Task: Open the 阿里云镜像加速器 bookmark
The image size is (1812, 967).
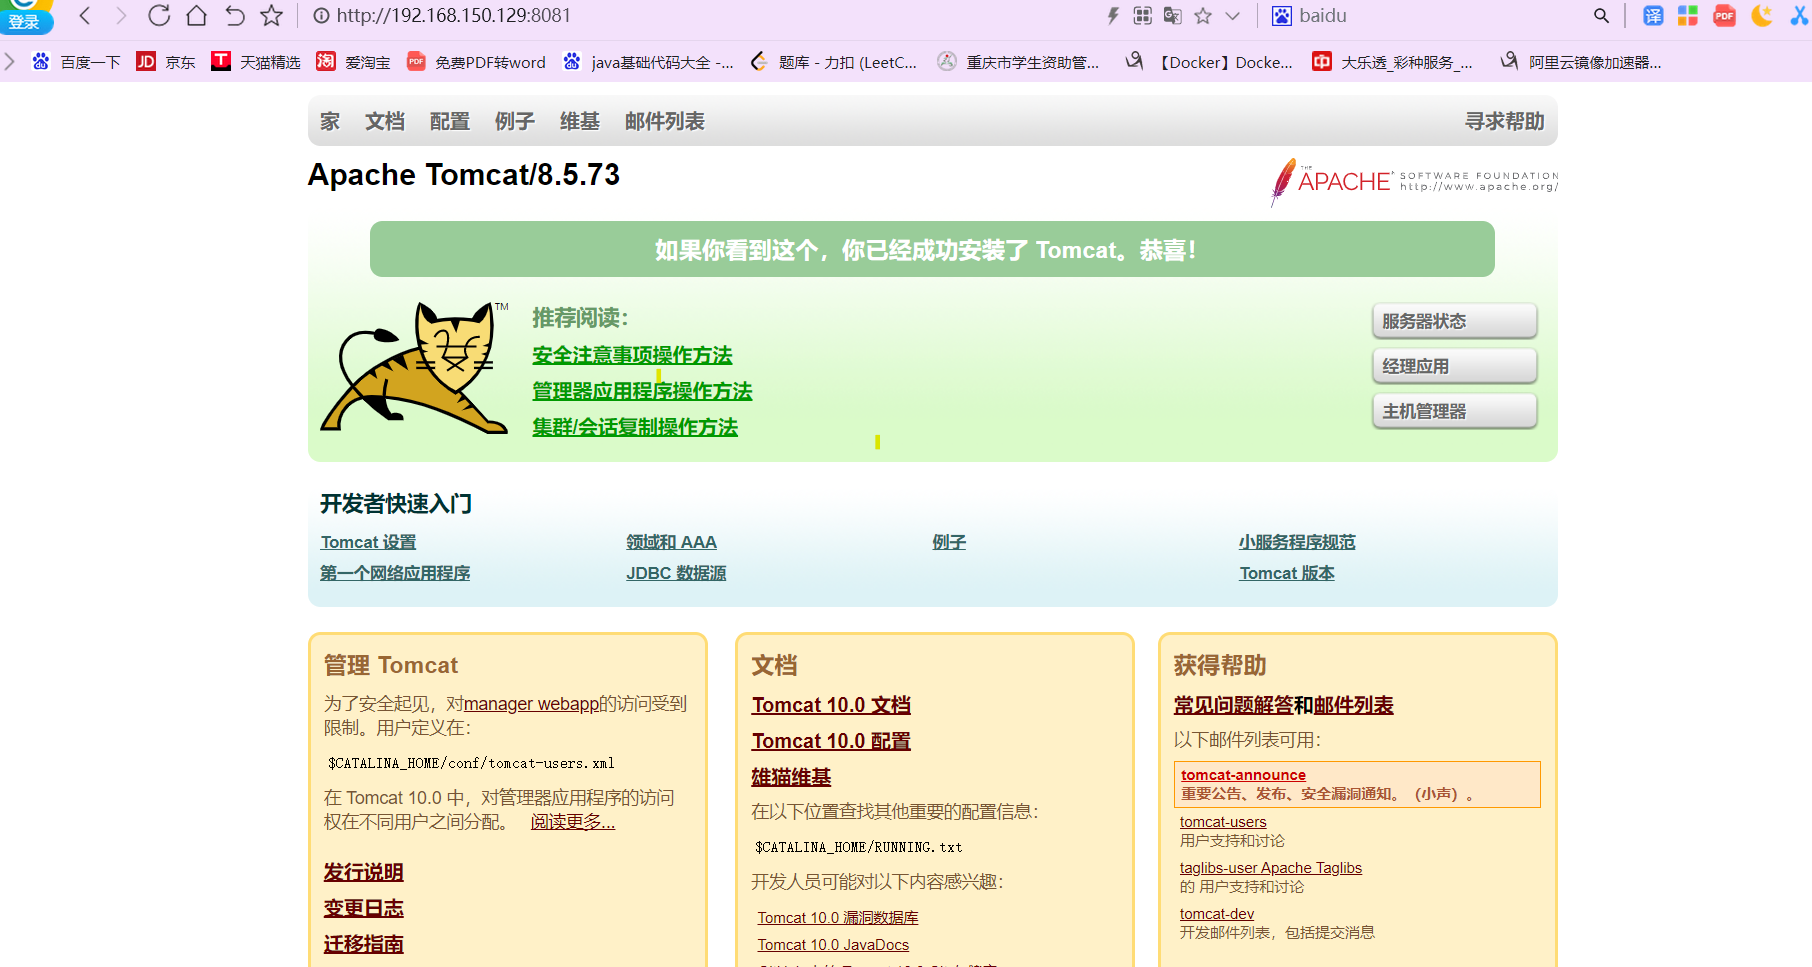Action: 1581,62
